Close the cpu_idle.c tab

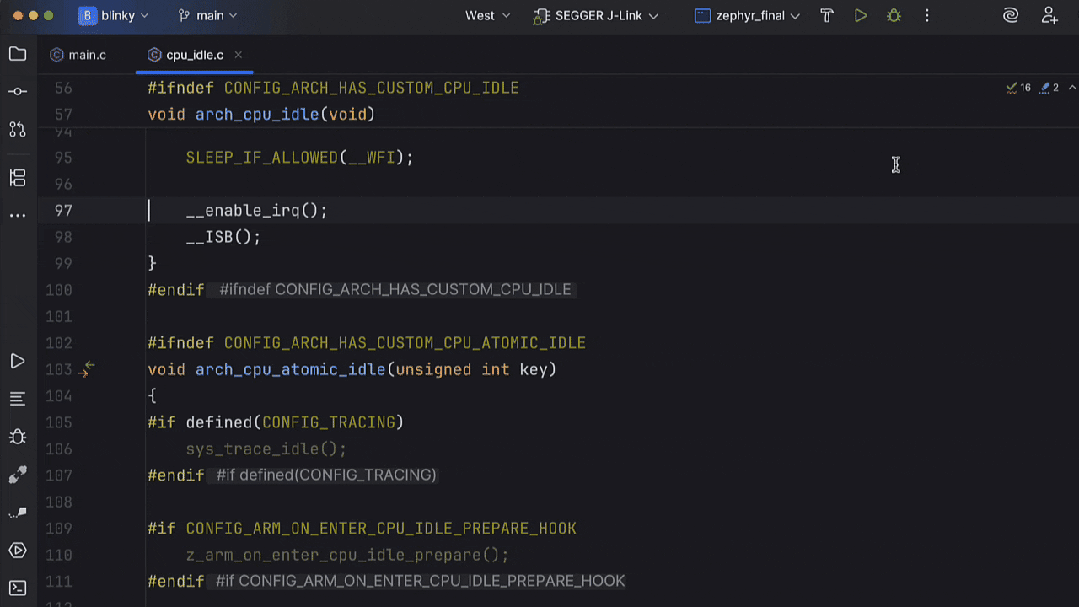point(238,55)
